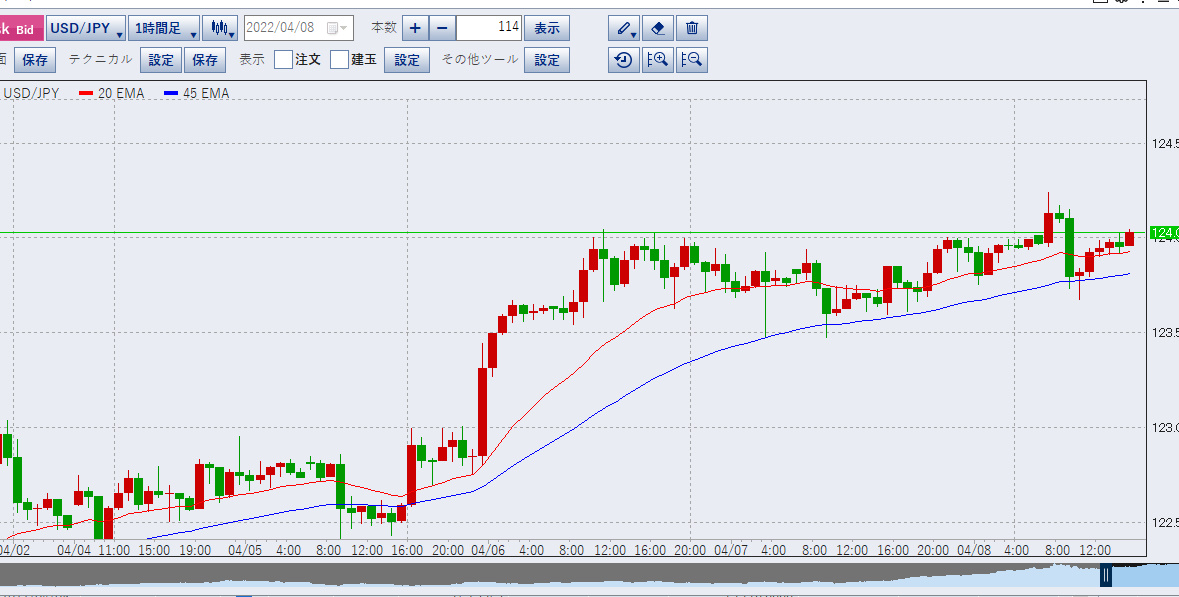Open テクニカル 設定 settings button
The image size is (1179, 597).
[161, 60]
